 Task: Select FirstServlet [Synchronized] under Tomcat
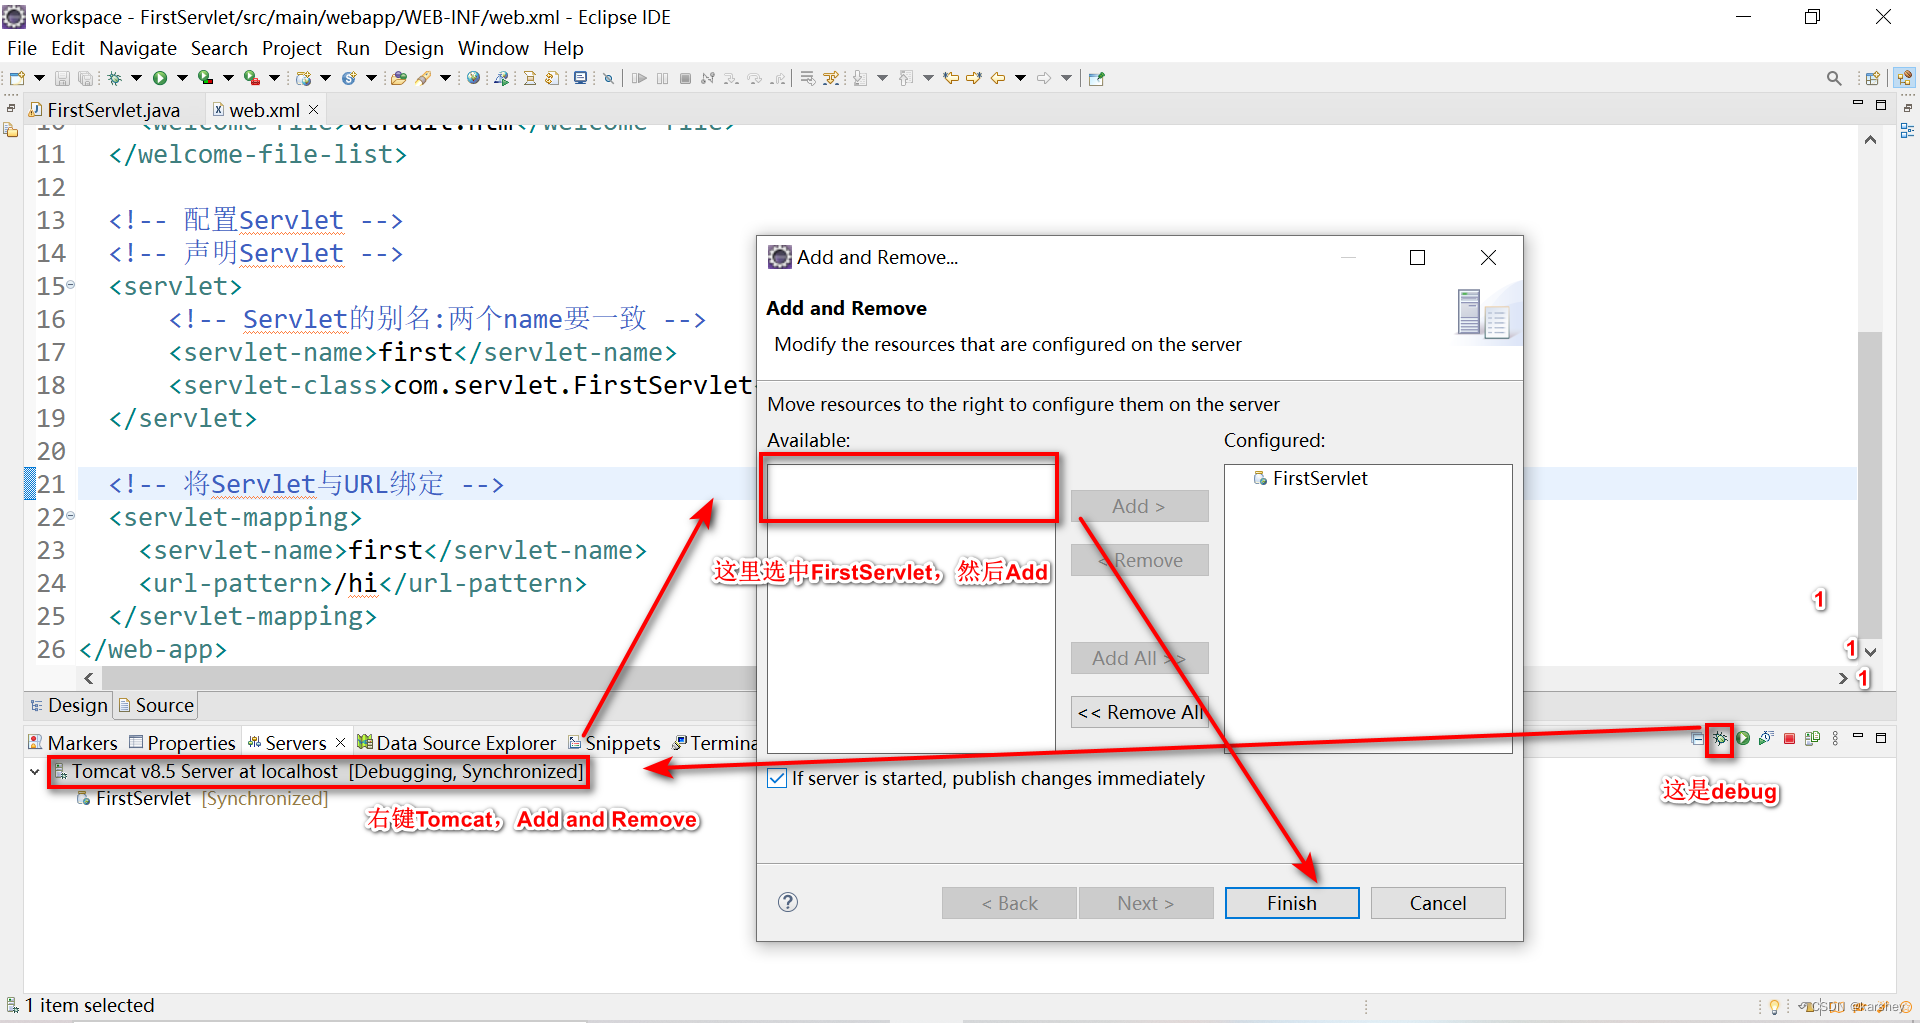202,798
